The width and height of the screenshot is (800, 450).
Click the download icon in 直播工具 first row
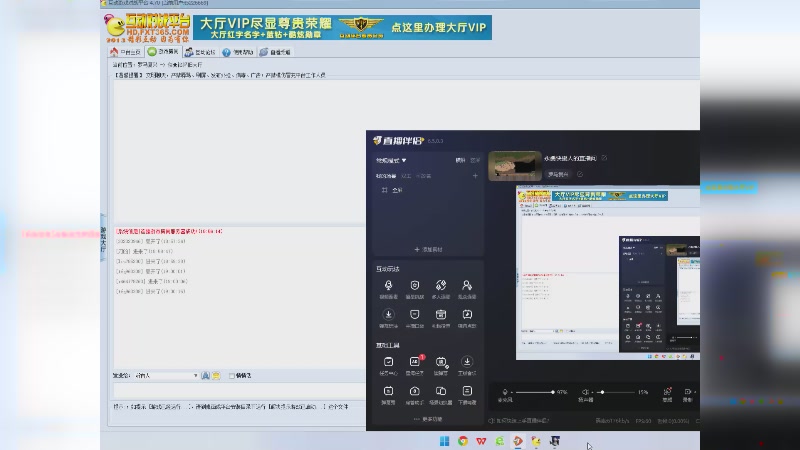467,362
